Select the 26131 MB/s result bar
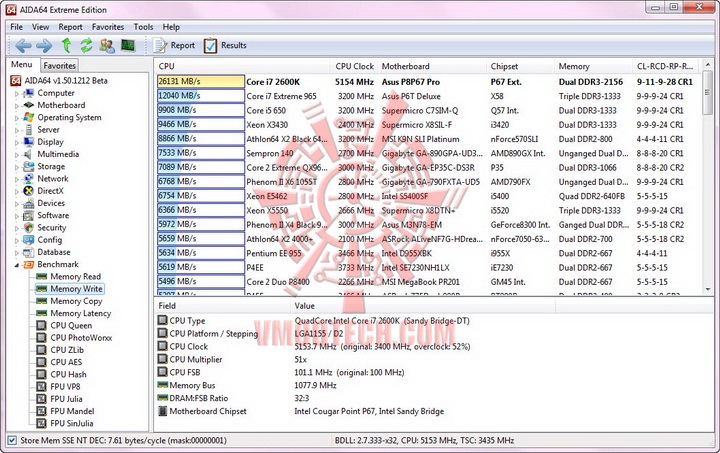 pyautogui.click(x=201, y=82)
